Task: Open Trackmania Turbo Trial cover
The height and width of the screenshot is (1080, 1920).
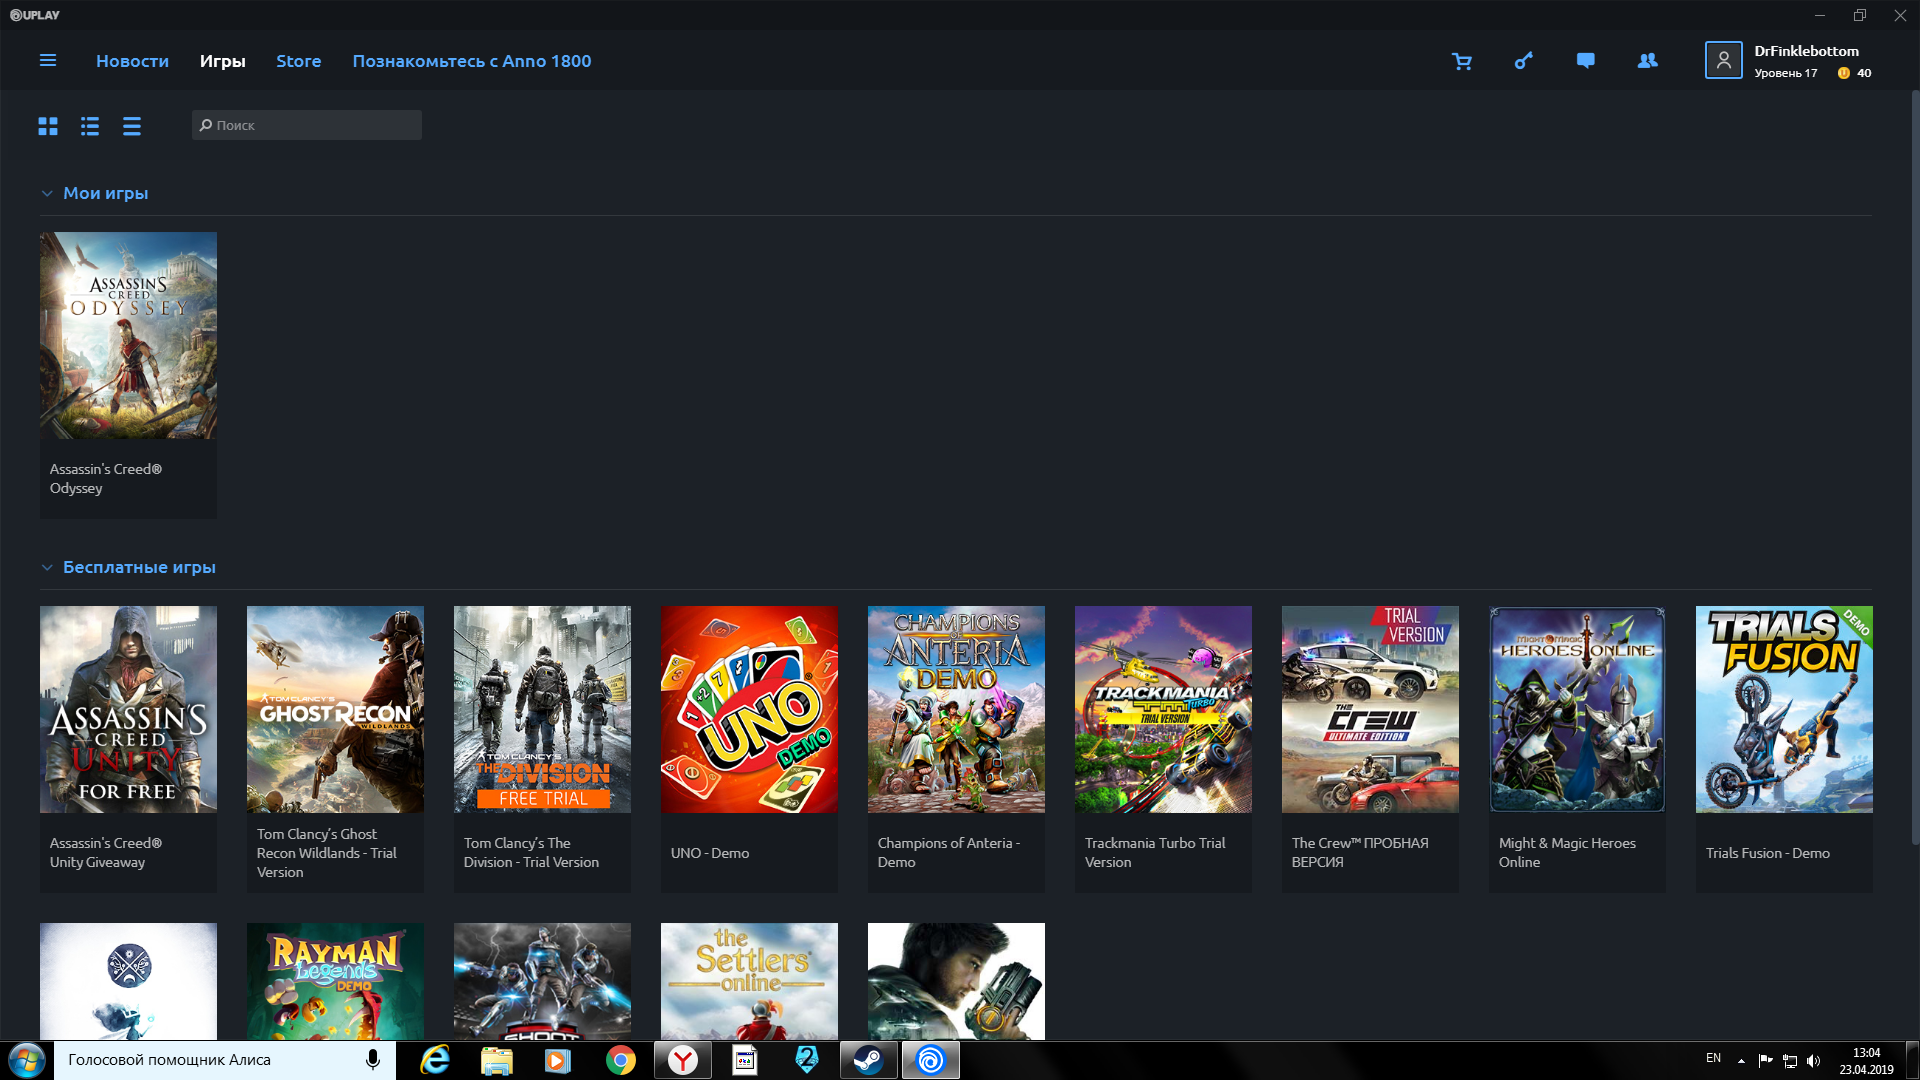Action: tap(1163, 709)
